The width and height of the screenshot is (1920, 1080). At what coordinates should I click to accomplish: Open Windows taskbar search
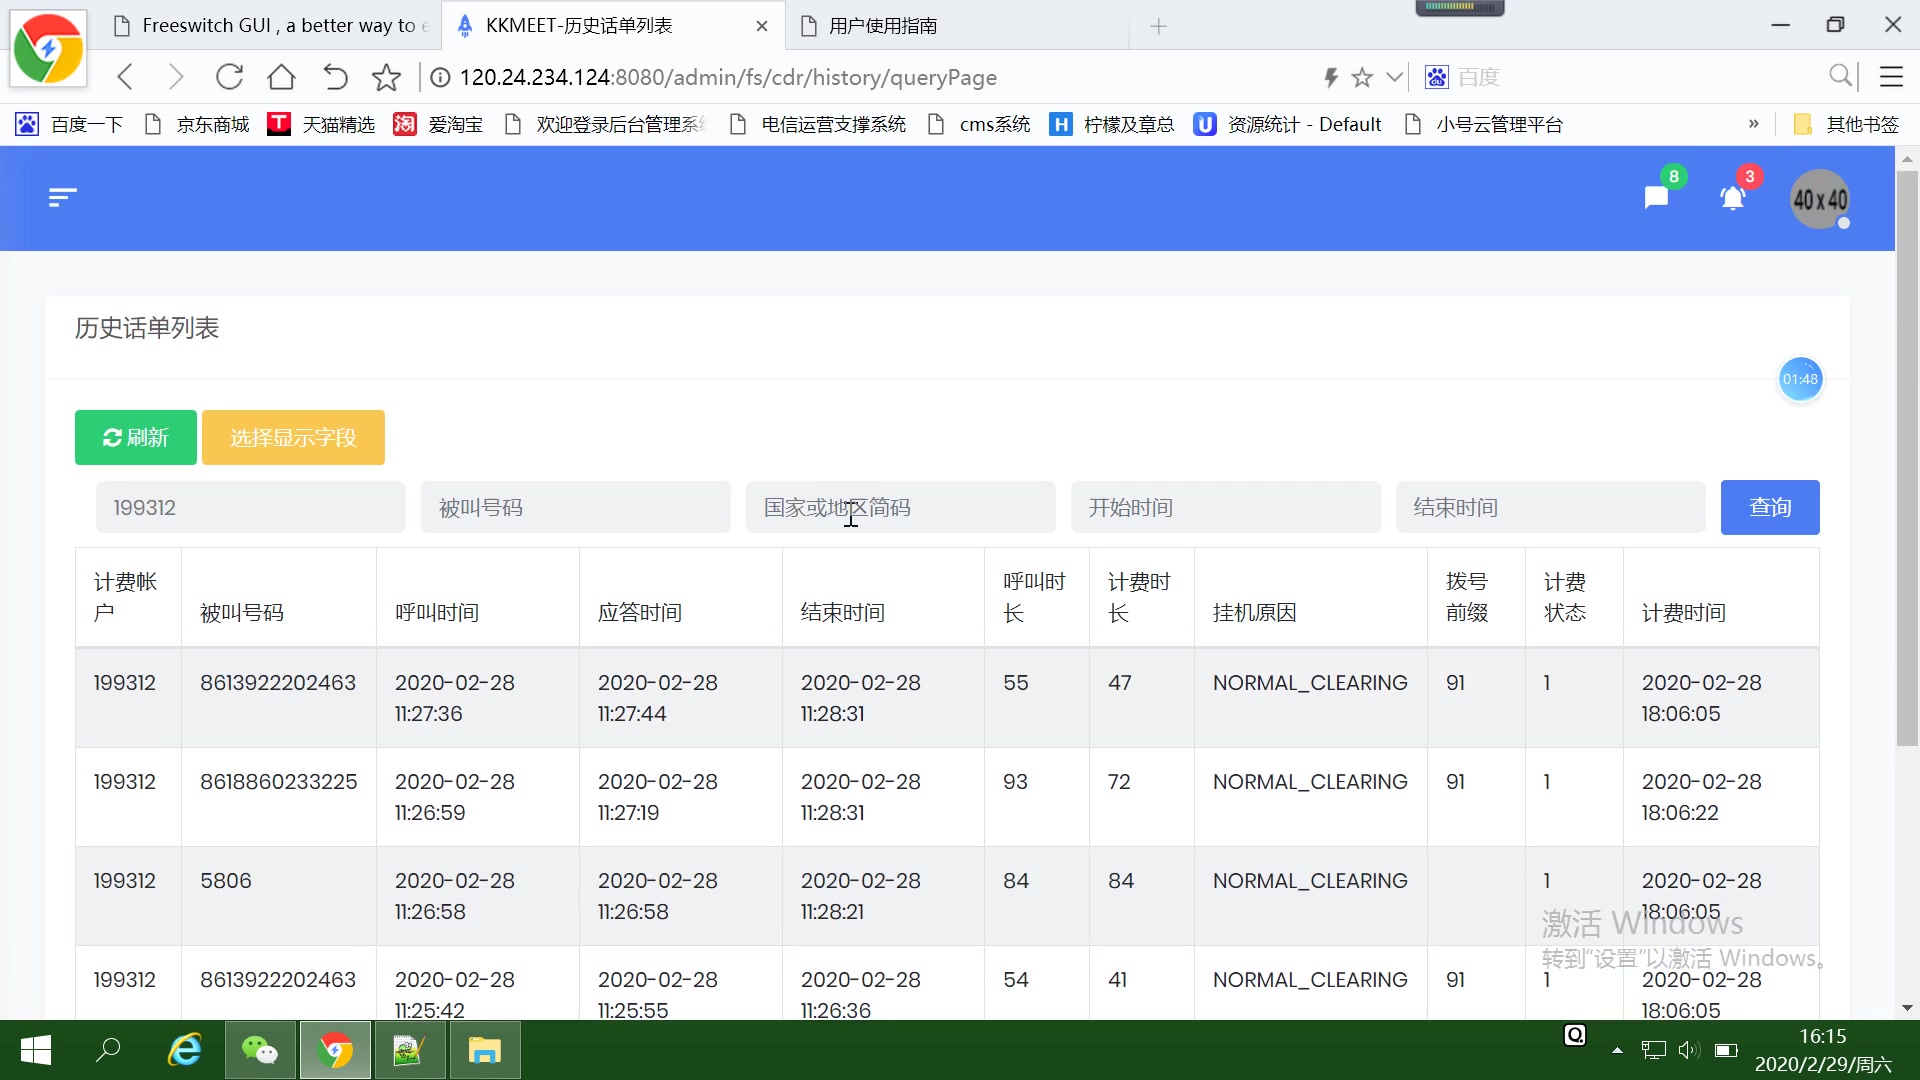(108, 1050)
